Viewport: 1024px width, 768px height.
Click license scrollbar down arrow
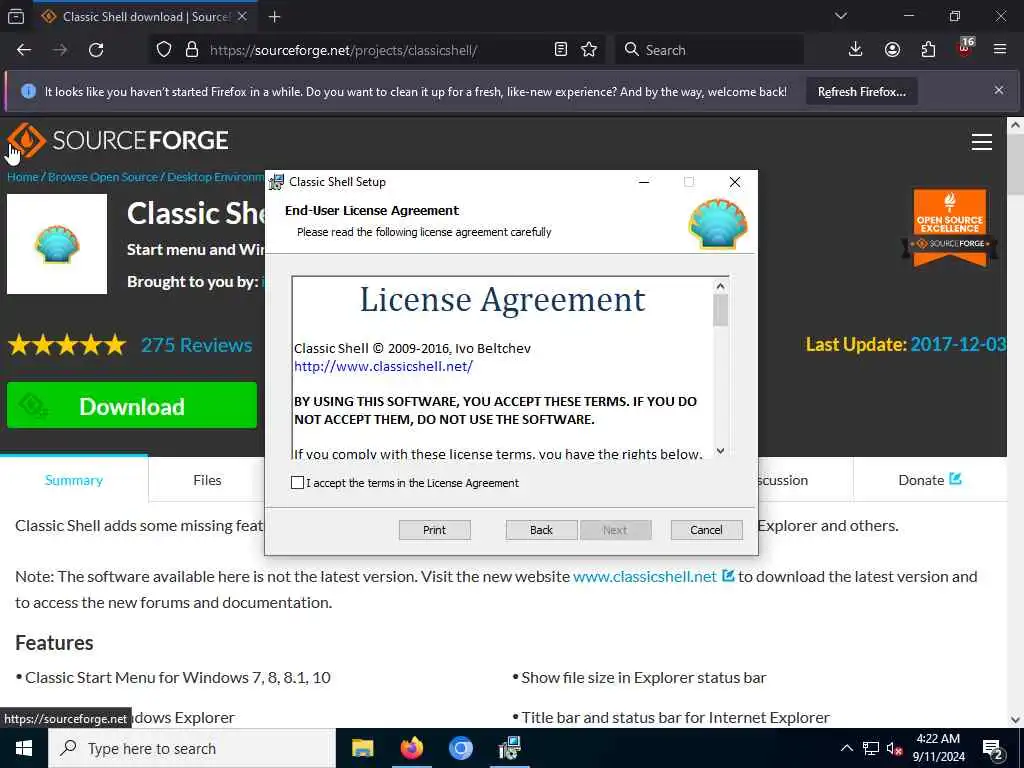[720, 451]
